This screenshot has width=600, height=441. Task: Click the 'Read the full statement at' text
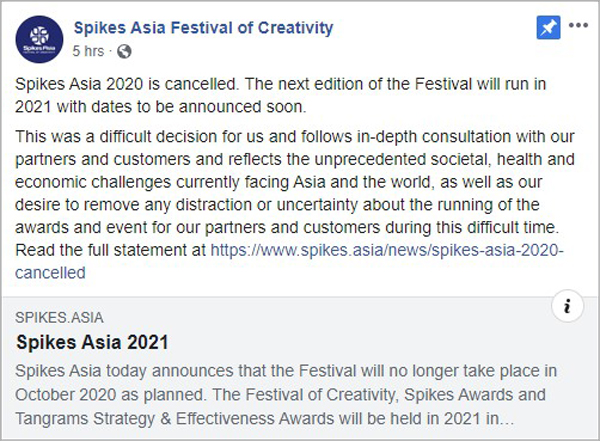point(110,250)
